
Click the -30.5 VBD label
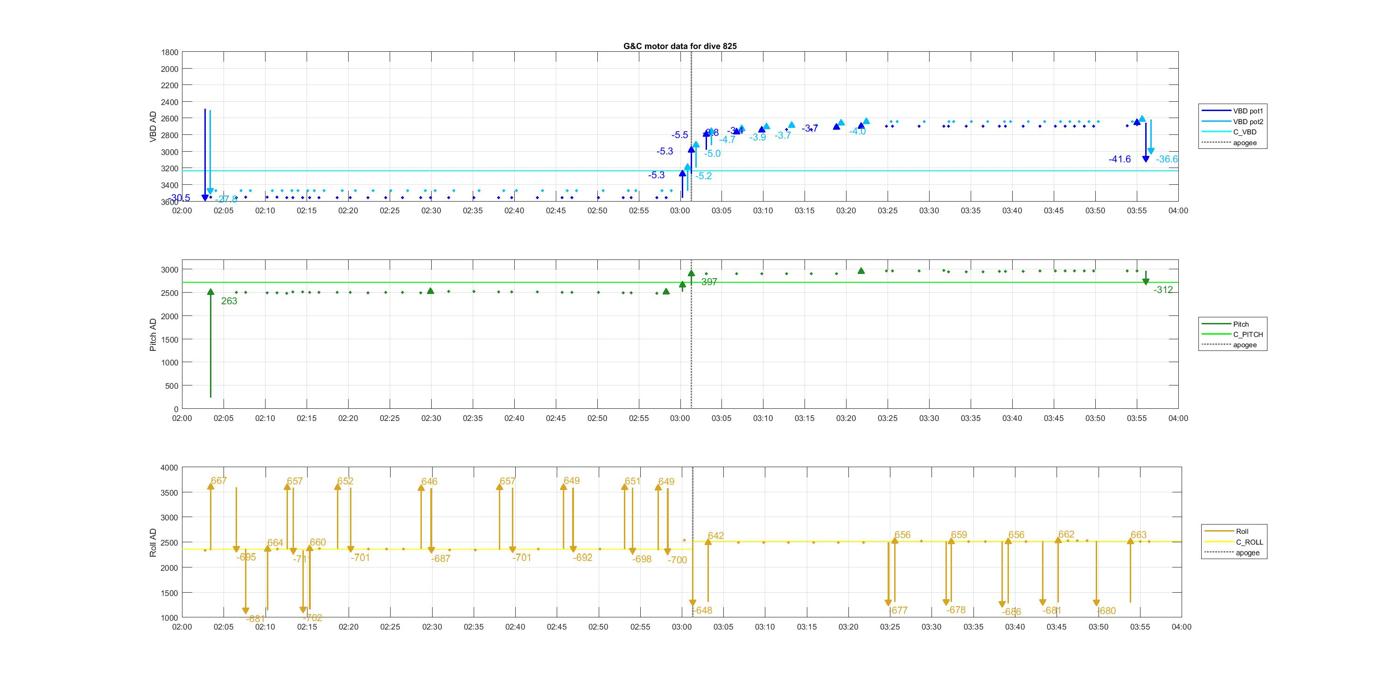click(x=179, y=198)
